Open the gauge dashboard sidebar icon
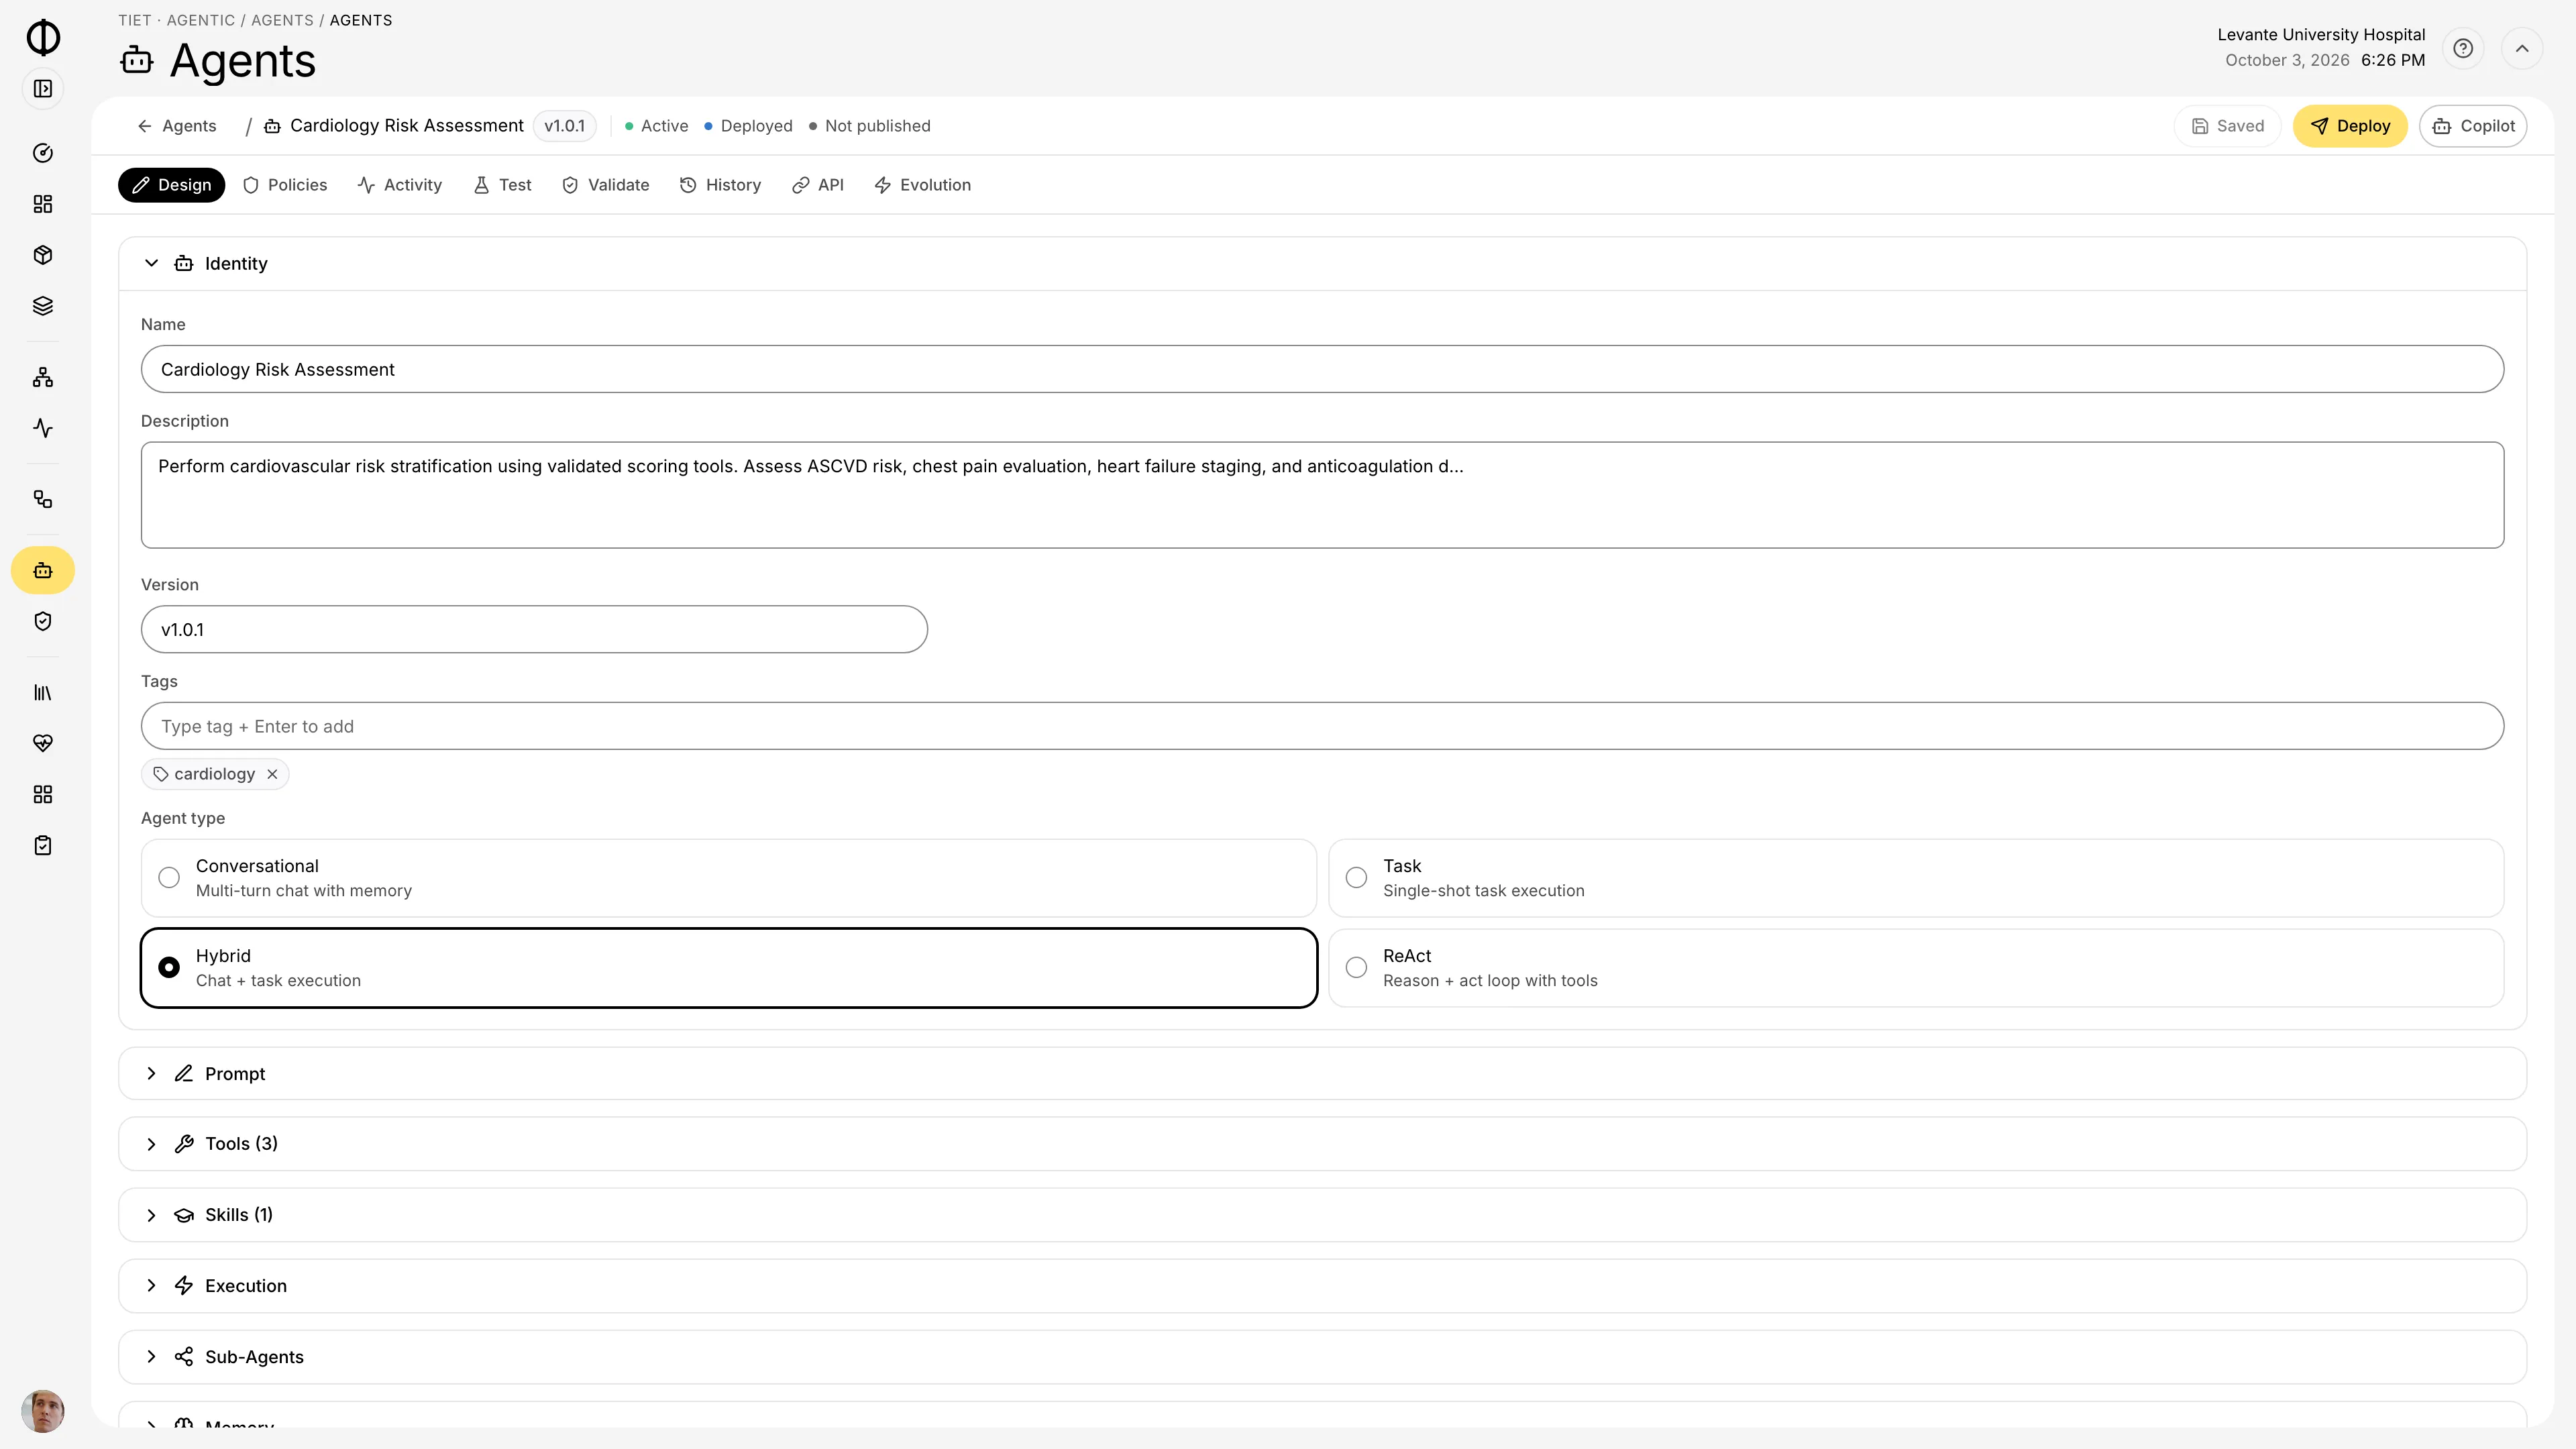 pyautogui.click(x=43, y=153)
